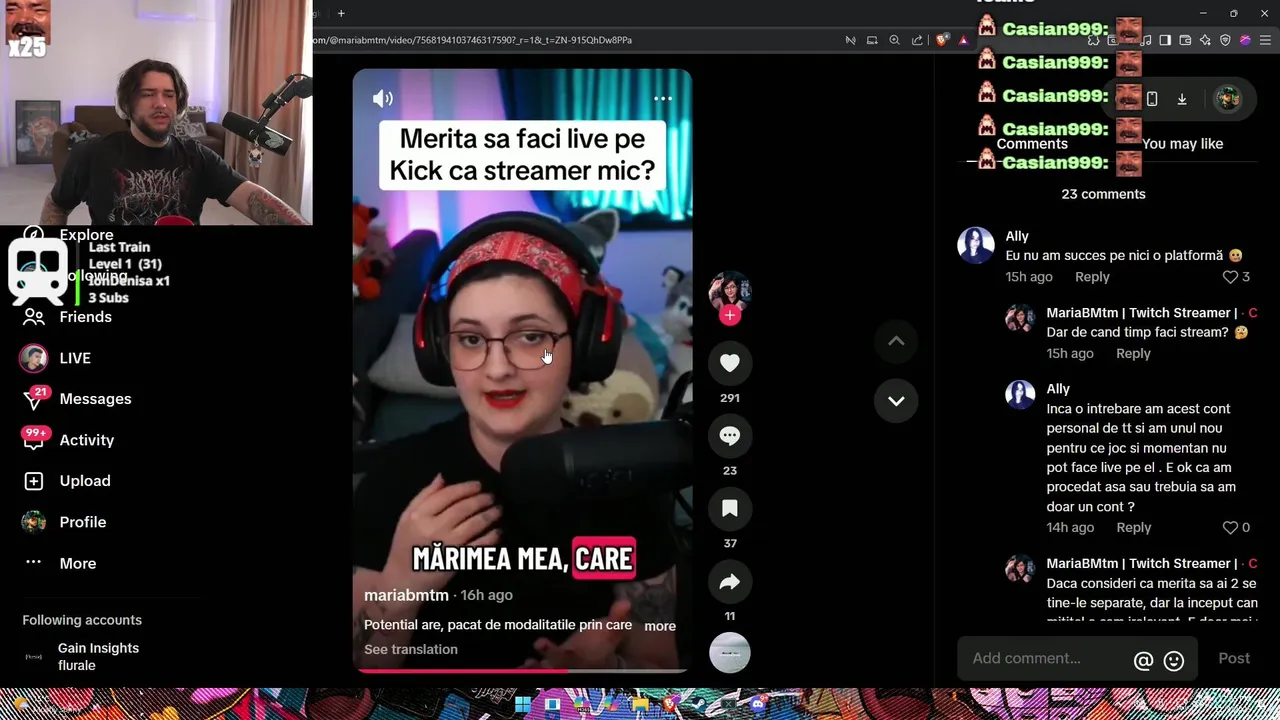Open Leo AI sparkle icon
The image size is (1280, 720).
[1205, 40]
